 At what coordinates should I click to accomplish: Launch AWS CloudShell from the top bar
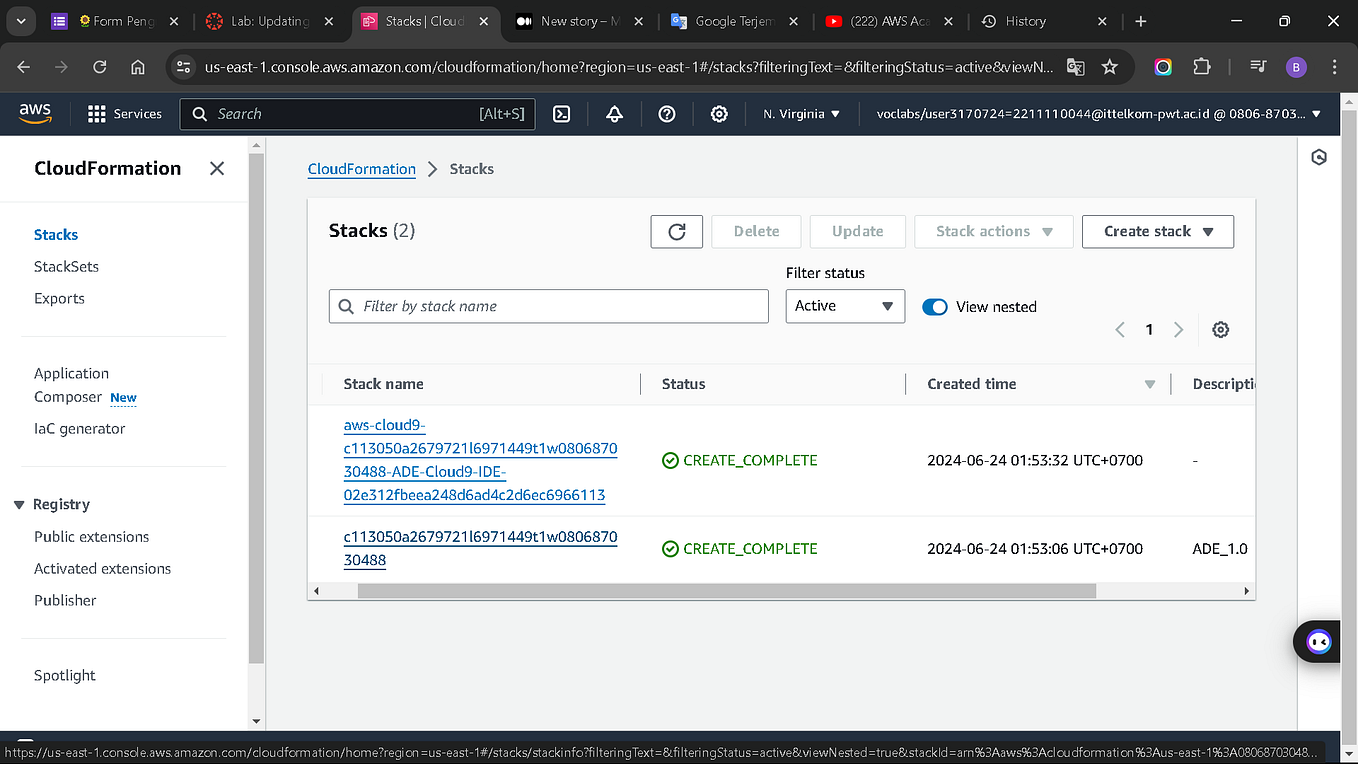(561, 113)
